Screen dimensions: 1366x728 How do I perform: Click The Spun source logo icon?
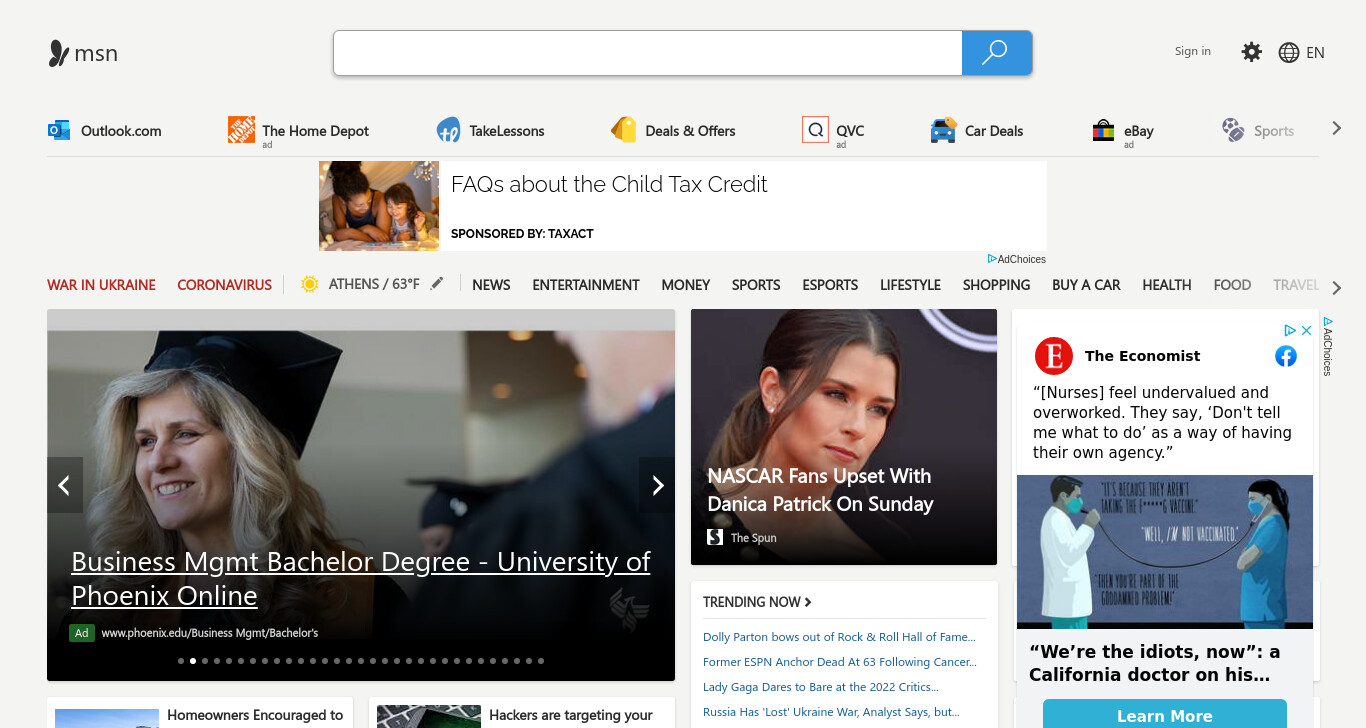715,537
